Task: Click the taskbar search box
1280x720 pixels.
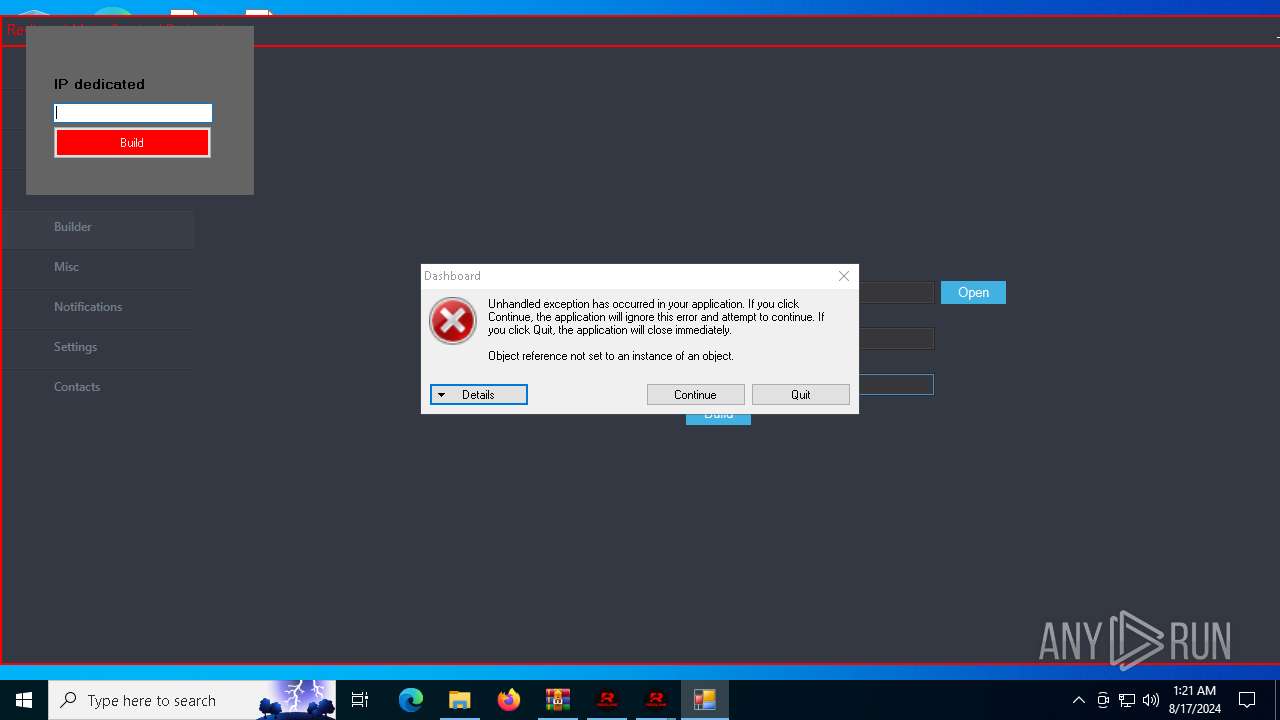Action: click(192, 700)
